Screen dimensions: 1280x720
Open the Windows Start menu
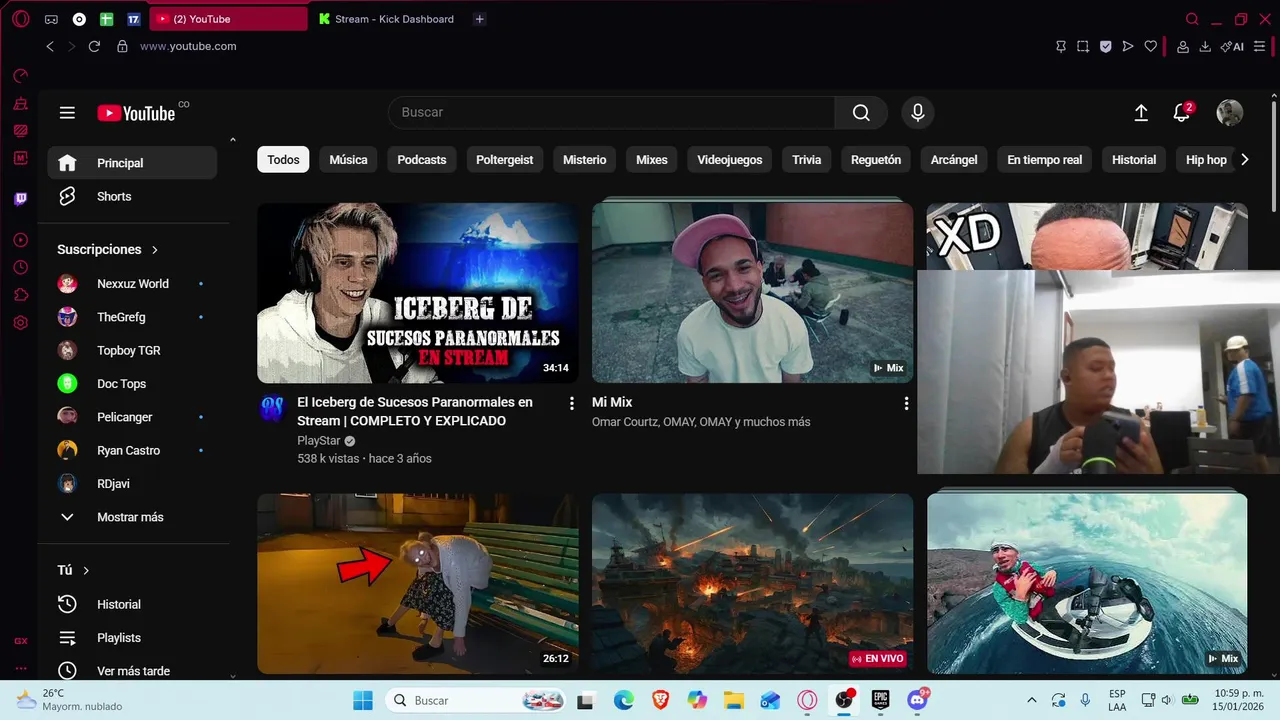362,700
